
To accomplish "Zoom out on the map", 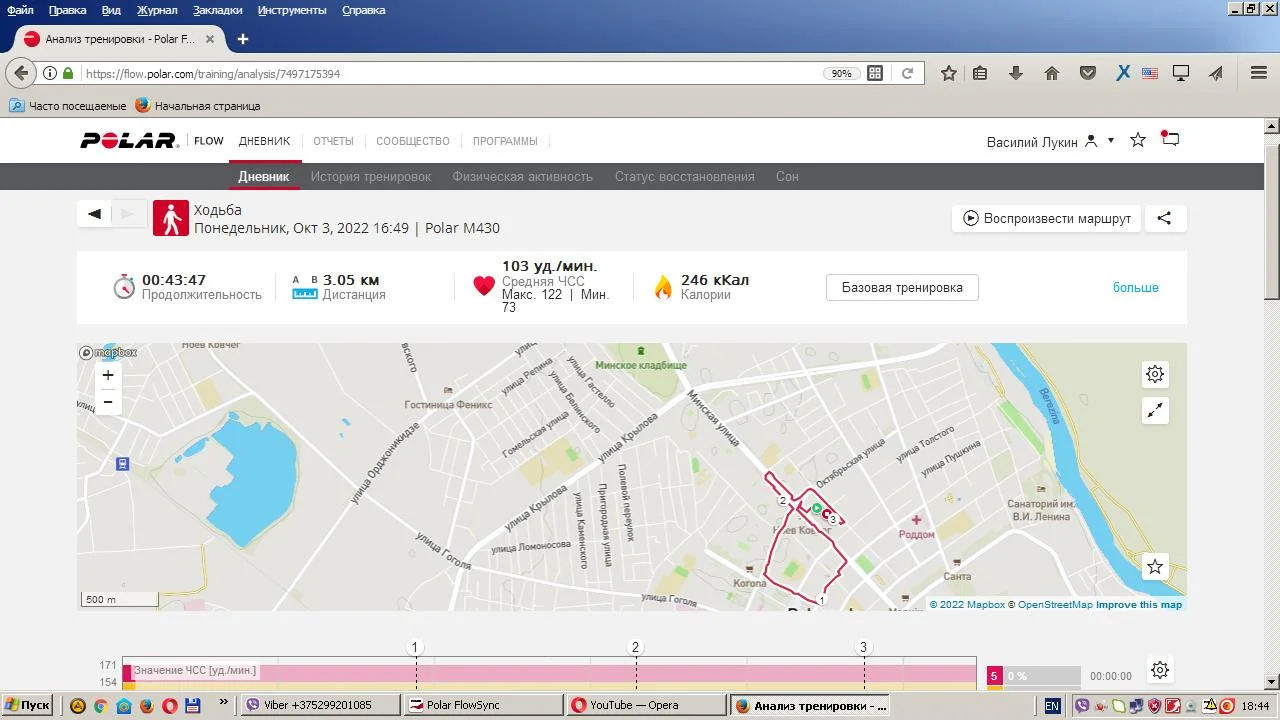I will (108, 402).
